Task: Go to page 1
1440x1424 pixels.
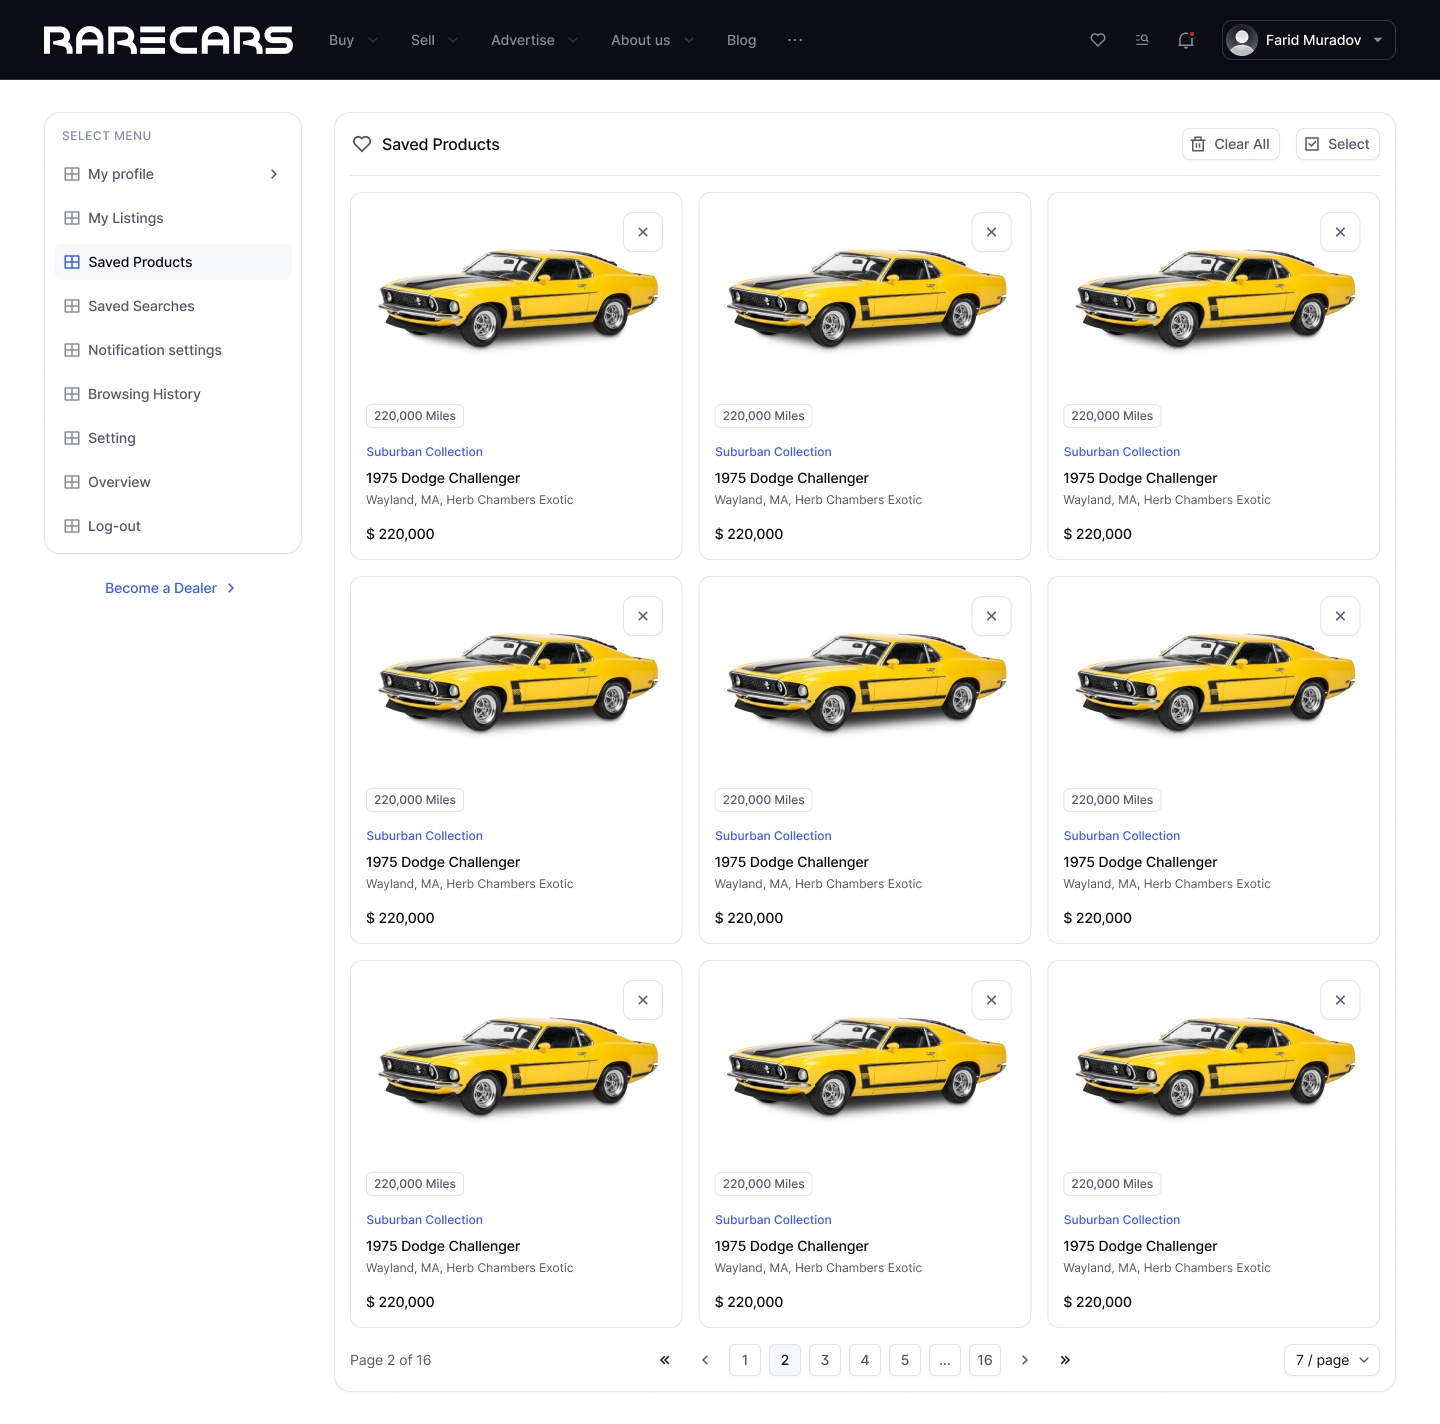Action: click(x=745, y=1360)
